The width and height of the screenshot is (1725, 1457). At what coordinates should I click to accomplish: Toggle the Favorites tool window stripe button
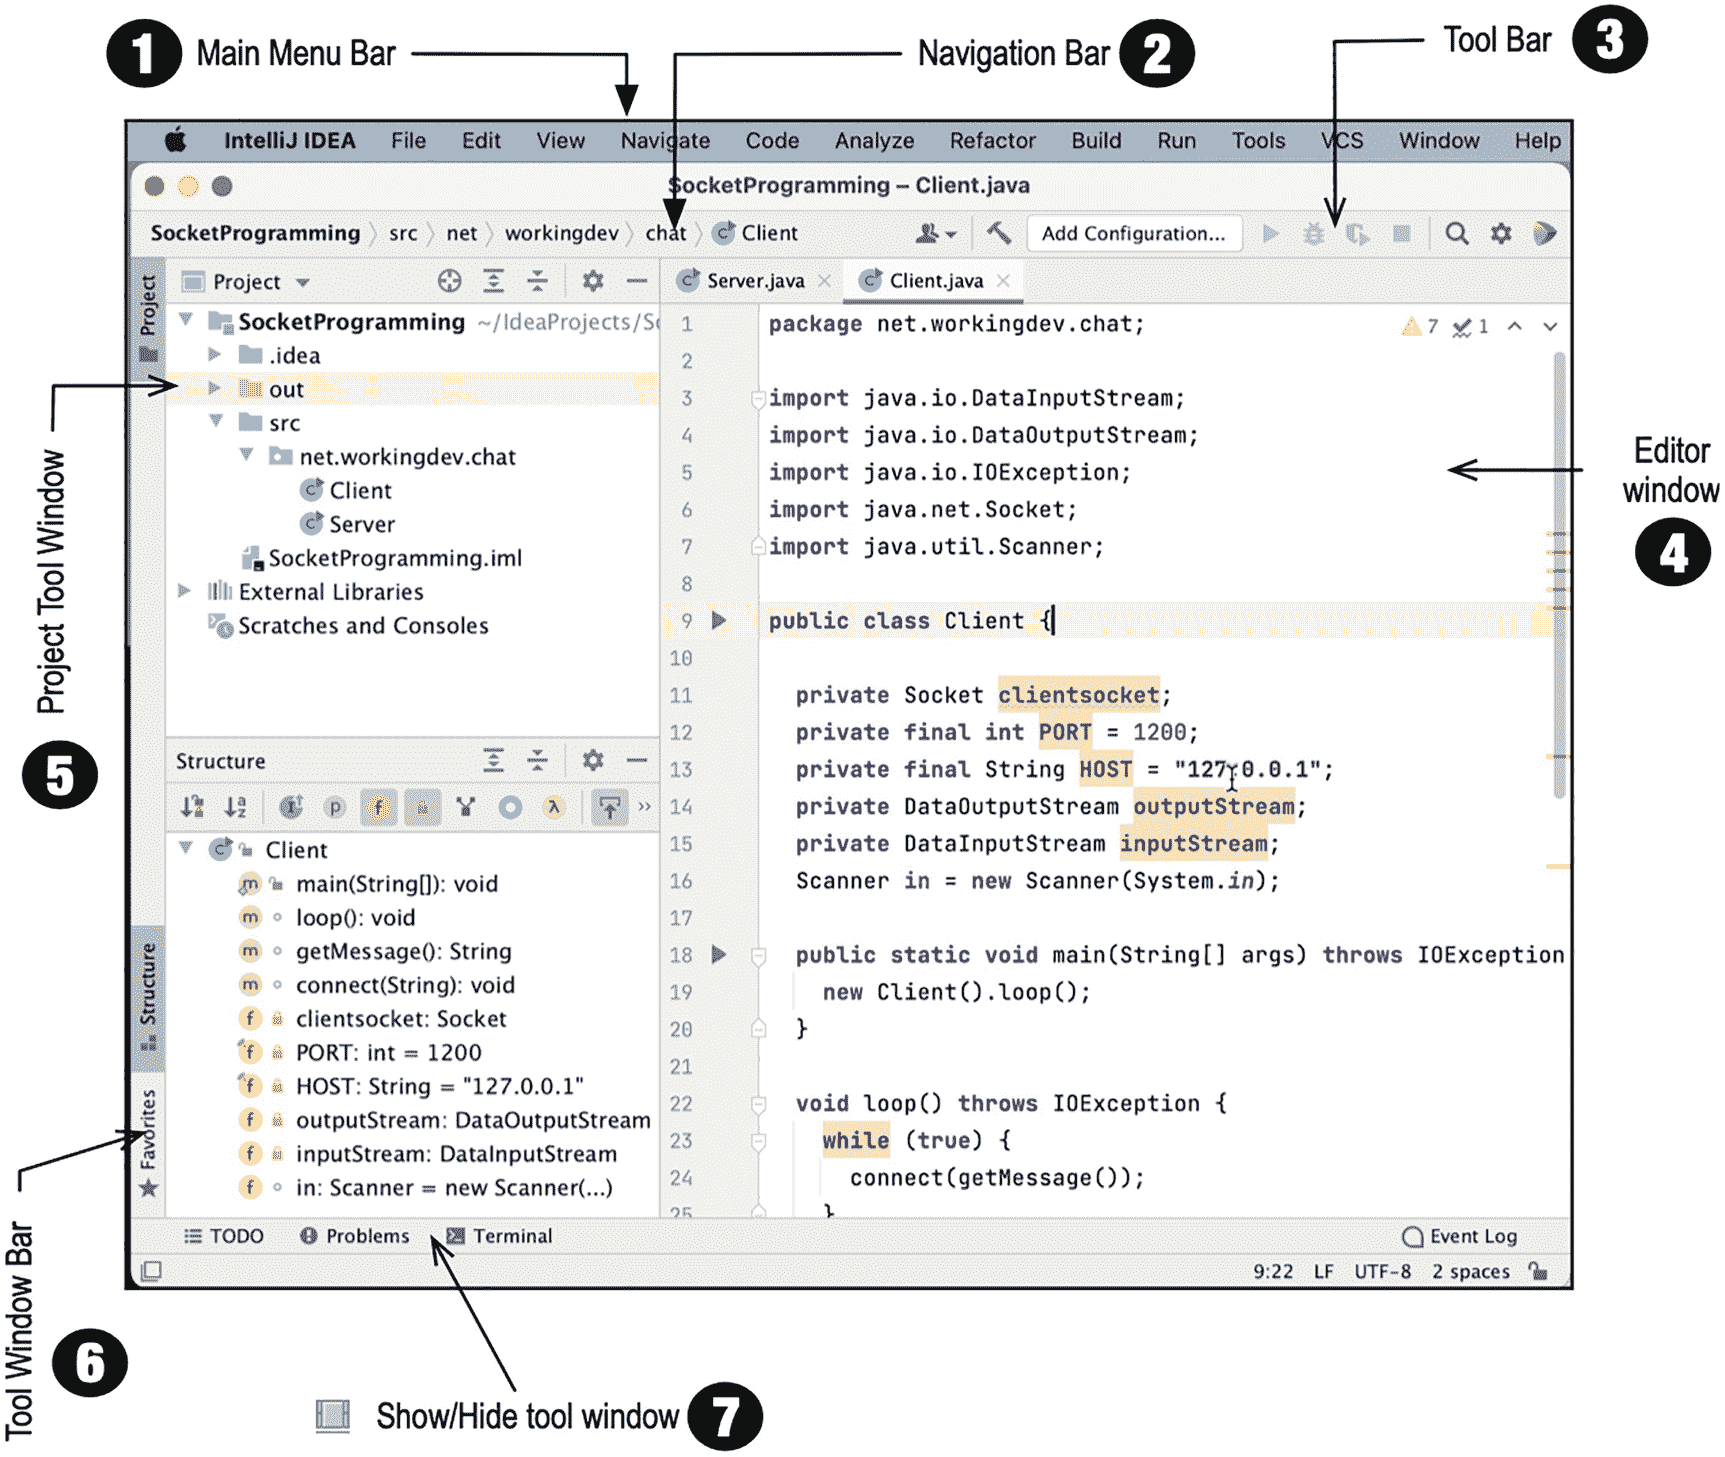point(148,1142)
